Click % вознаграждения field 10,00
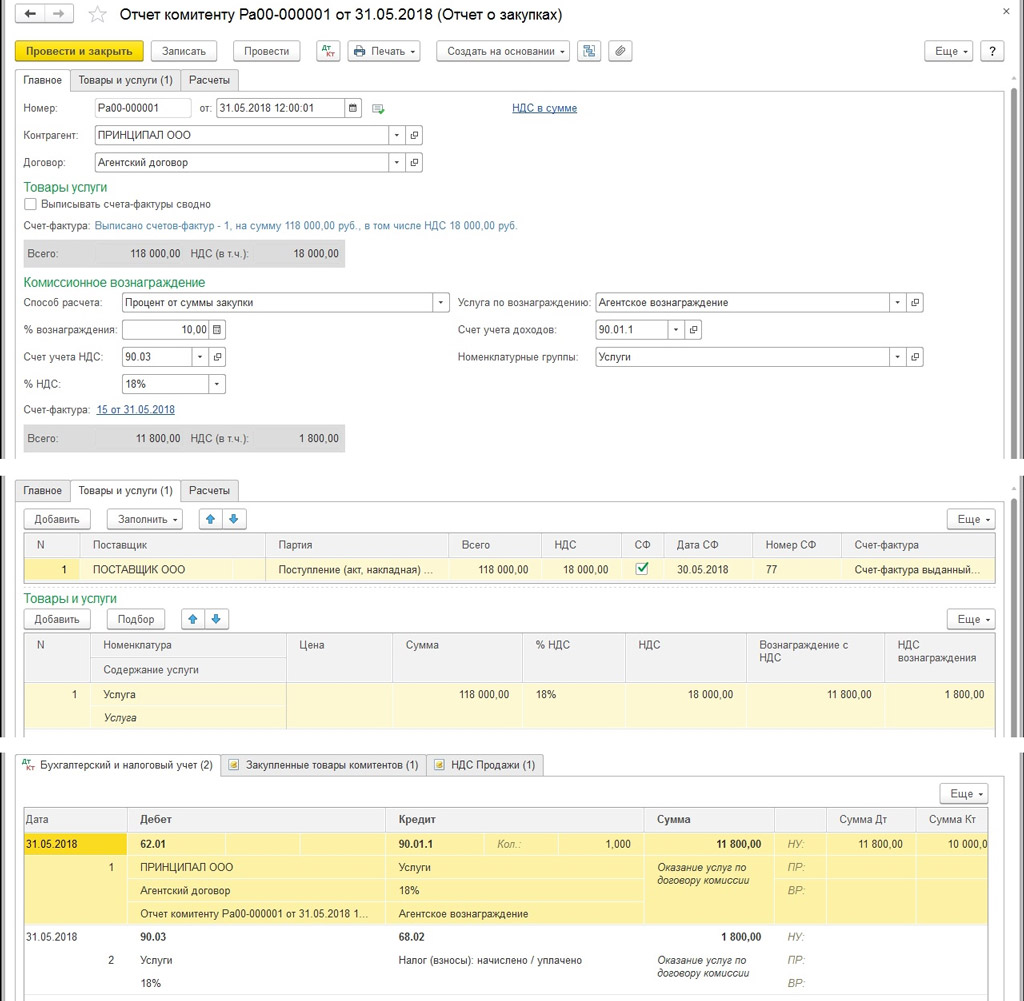Viewport: 1024px width, 1001px height. pyautogui.click(x=165, y=330)
